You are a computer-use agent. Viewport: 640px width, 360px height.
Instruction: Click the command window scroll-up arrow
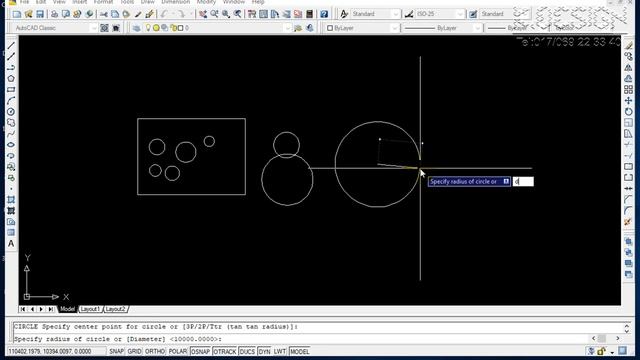coord(627,325)
